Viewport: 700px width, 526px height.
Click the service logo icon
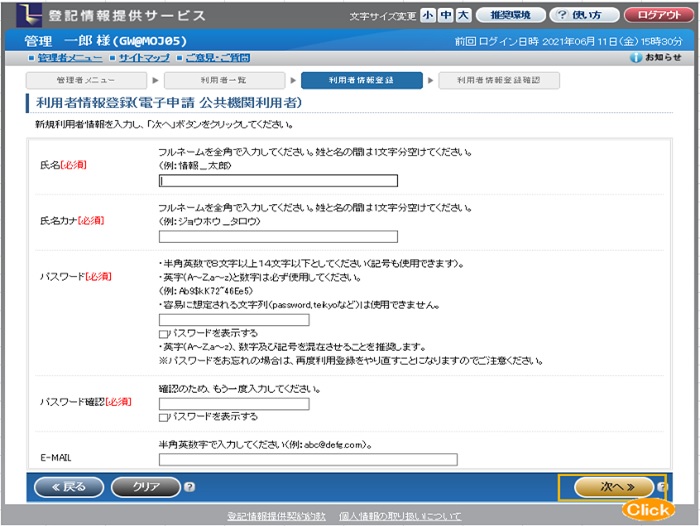[29, 15]
